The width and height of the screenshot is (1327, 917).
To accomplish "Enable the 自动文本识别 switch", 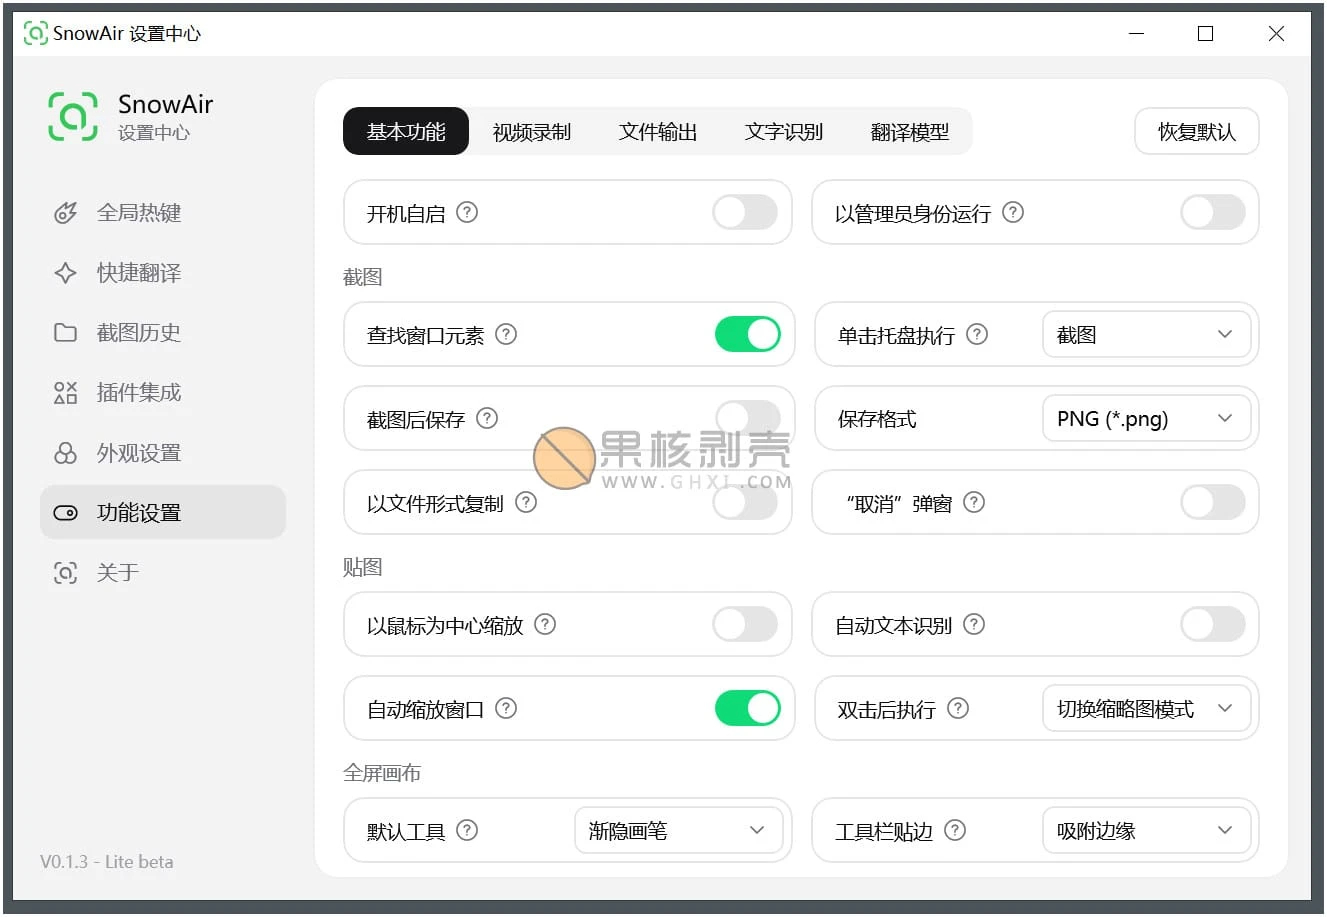I will click(x=1213, y=624).
